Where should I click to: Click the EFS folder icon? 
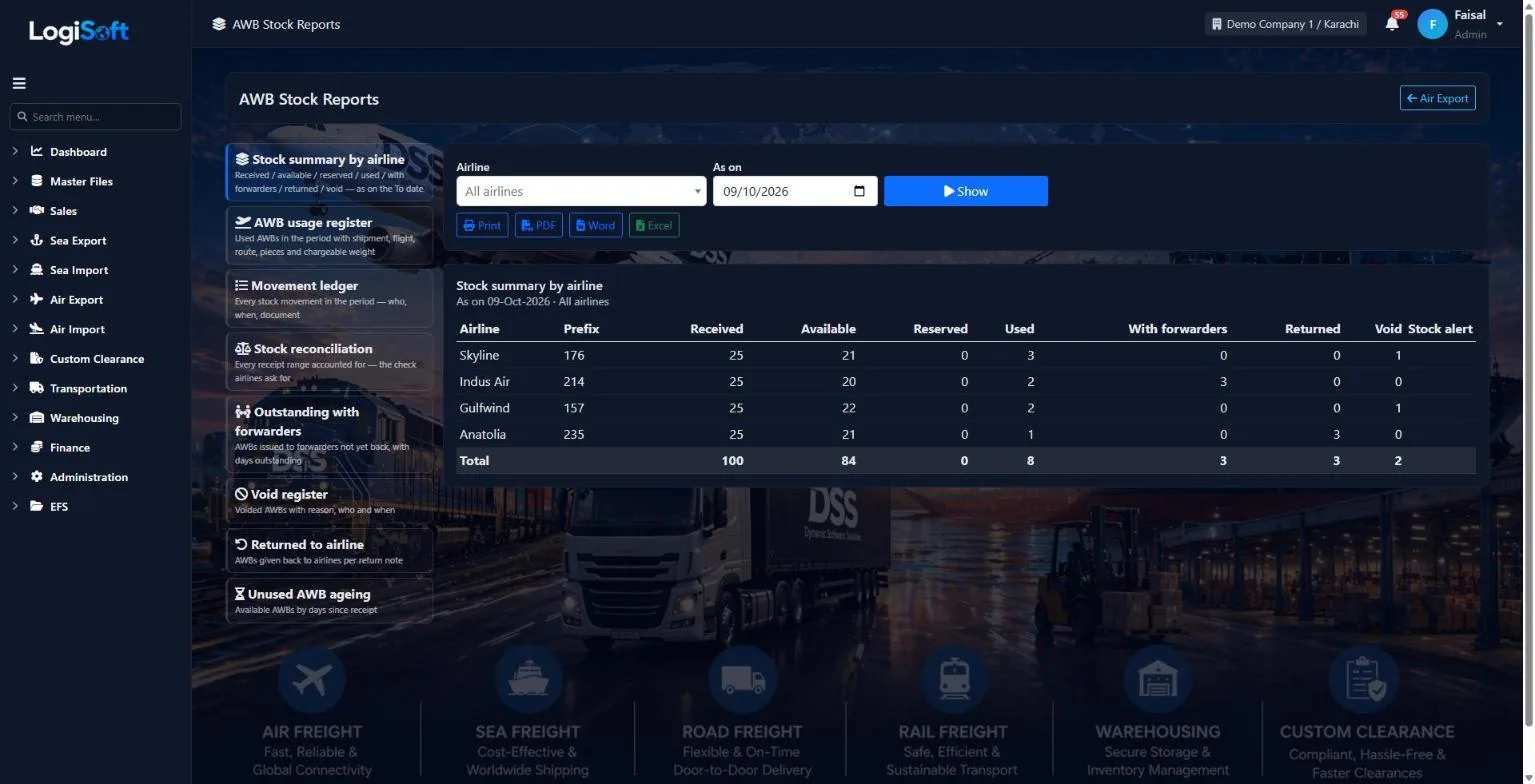(x=37, y=506)
